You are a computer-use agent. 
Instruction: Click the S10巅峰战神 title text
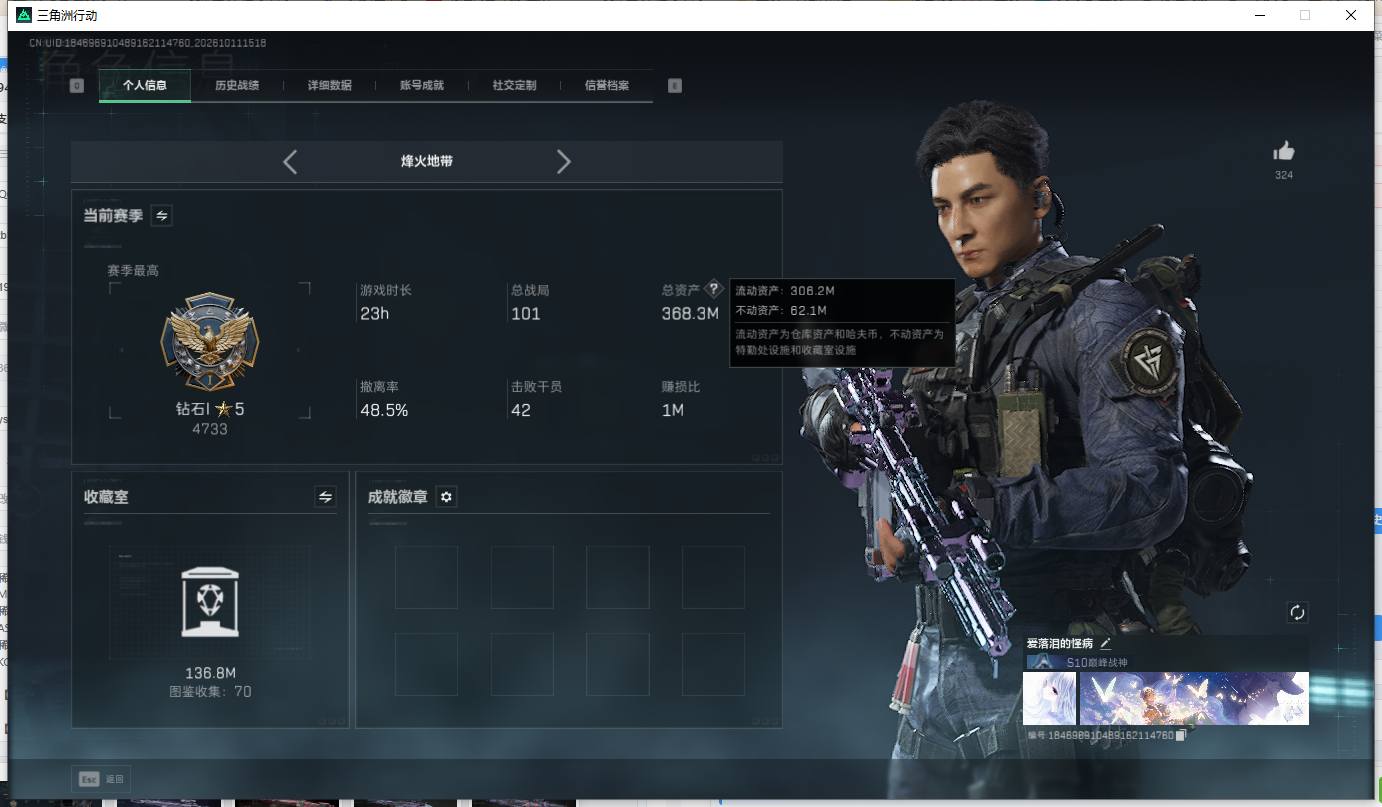coord(1097,662)
